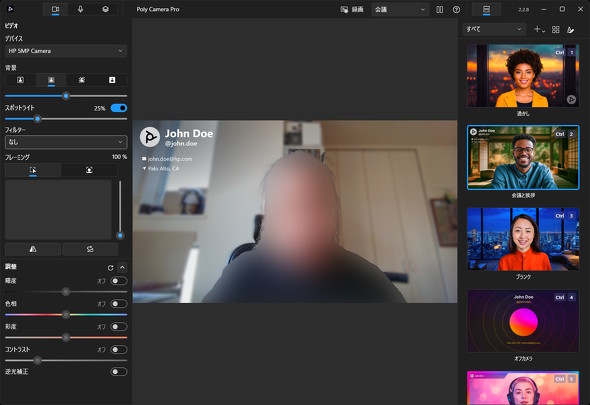Screen dimensions: 590x405
Task: Enable the コントラスト contrast toggle
Action: 119,350
